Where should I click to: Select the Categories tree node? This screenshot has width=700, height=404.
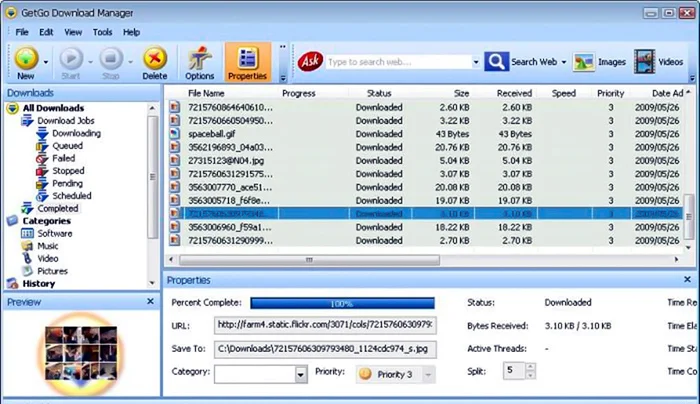pyautogui.click(x=46, y=221)
